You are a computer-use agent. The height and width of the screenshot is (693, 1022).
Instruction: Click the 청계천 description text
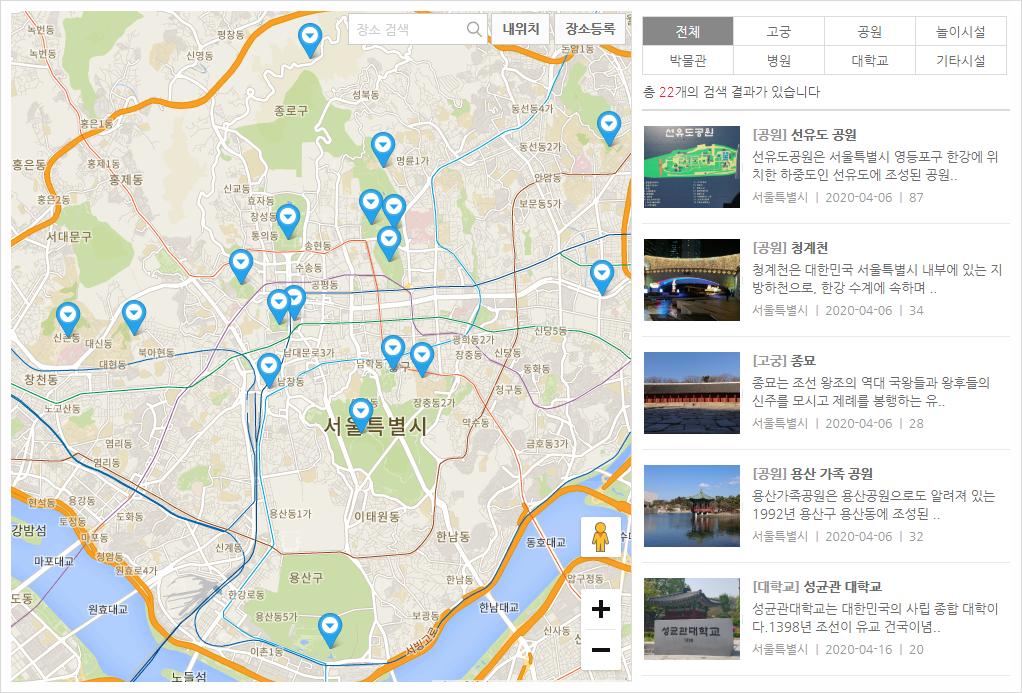[877, 278]
